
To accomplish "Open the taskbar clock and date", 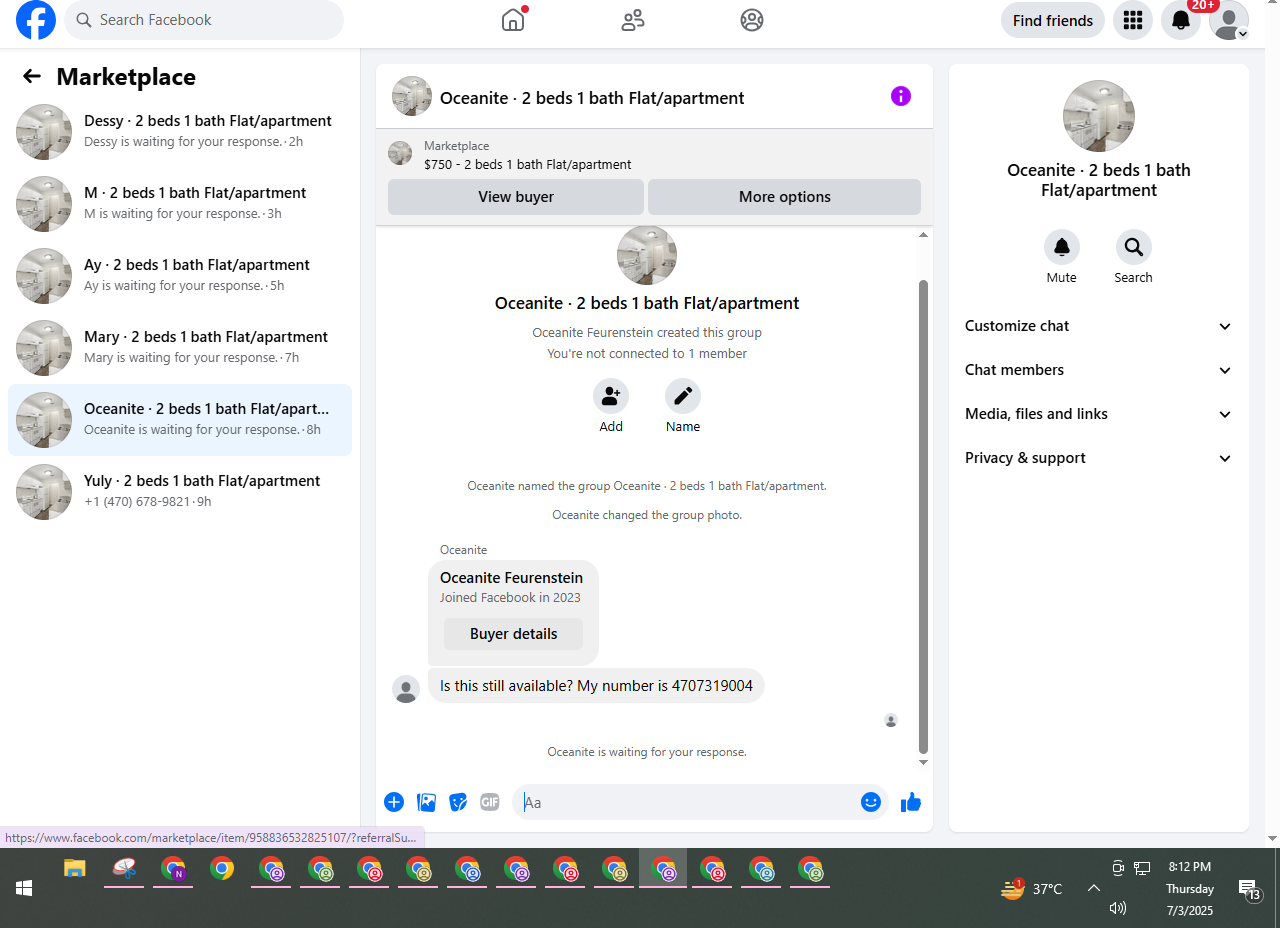I will click(1190, 888).
